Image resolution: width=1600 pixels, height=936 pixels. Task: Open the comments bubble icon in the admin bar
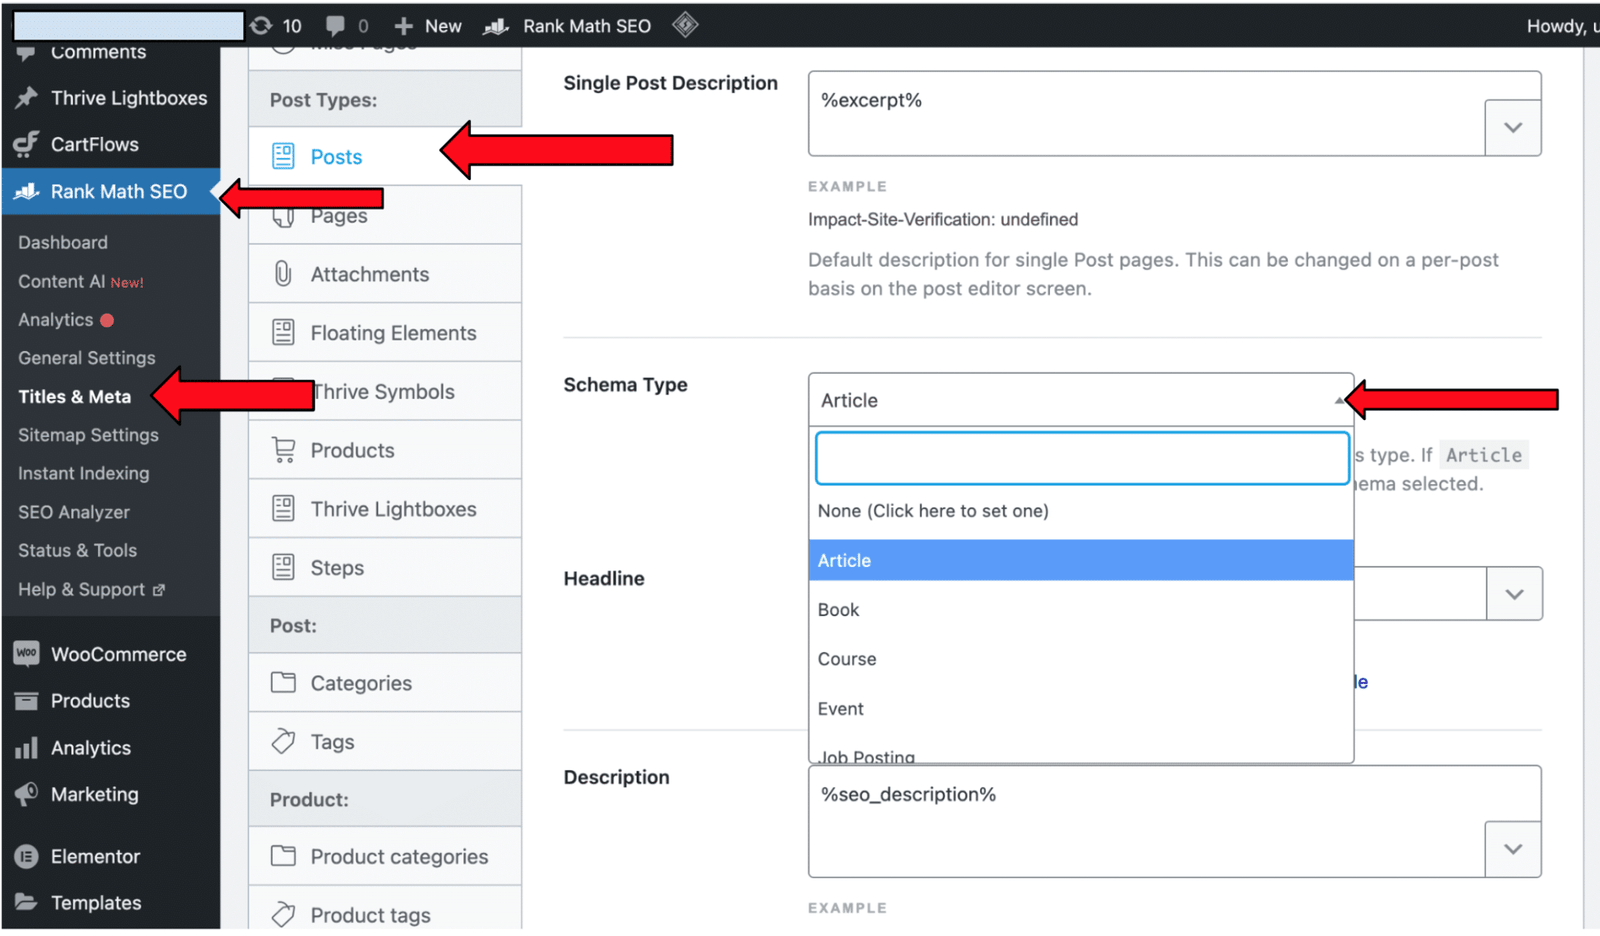pos(336,26)
